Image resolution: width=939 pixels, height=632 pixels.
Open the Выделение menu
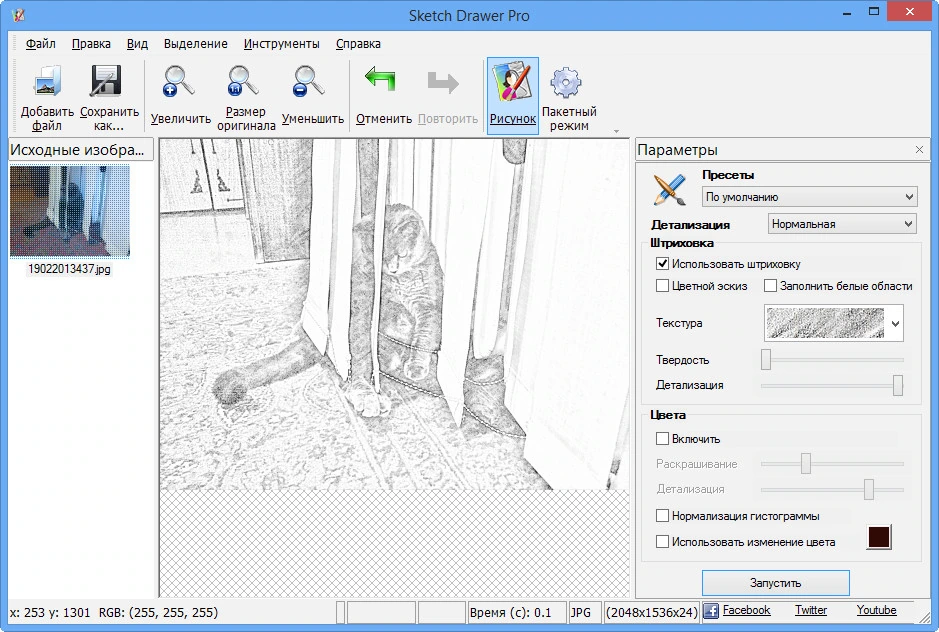pyautogui.click(x=196, y=44)
